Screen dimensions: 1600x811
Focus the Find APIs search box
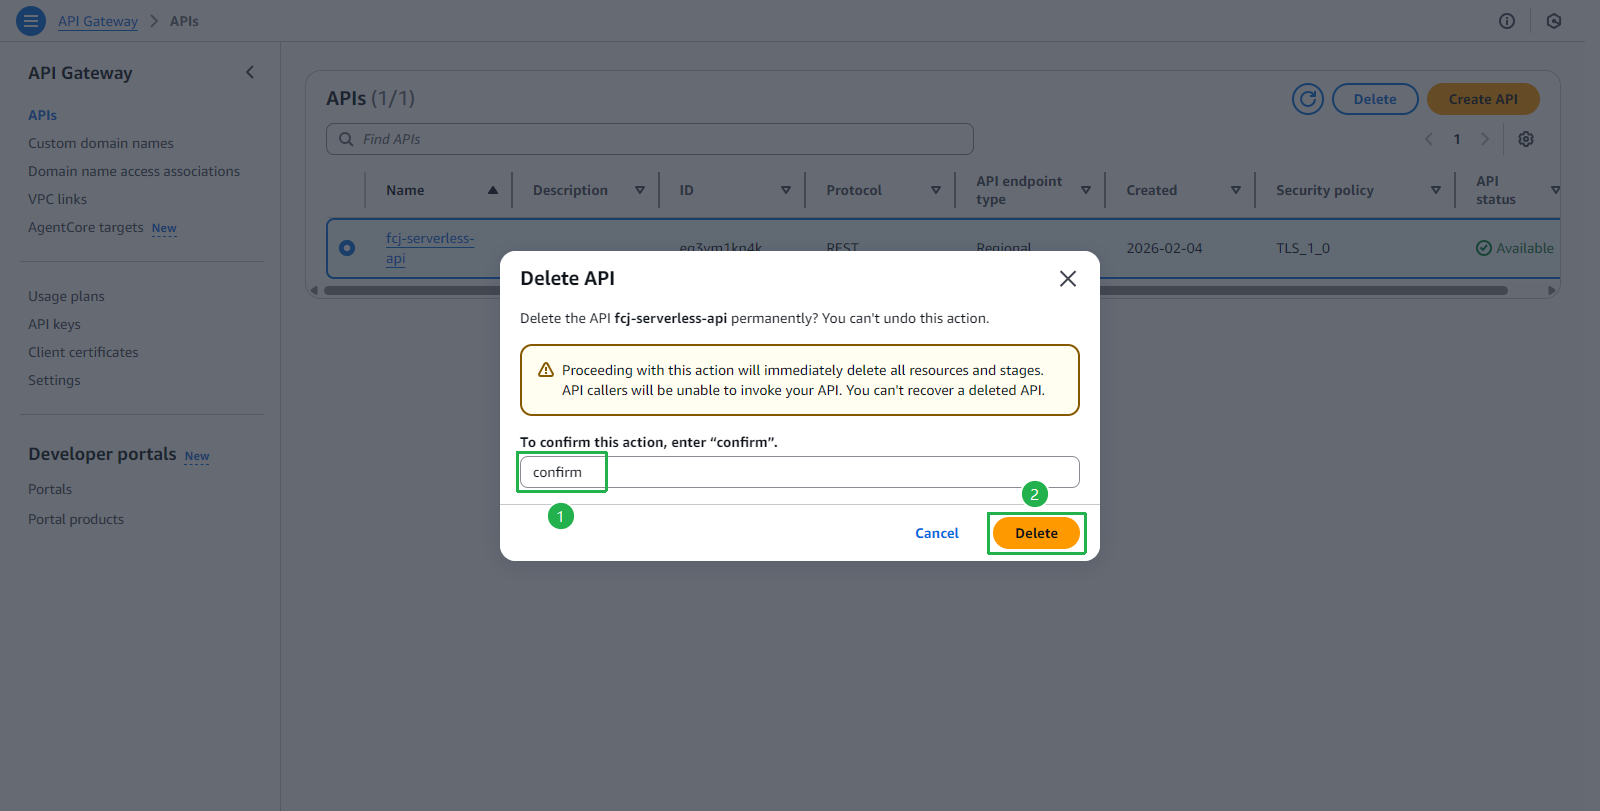click(x=650, y=139)
